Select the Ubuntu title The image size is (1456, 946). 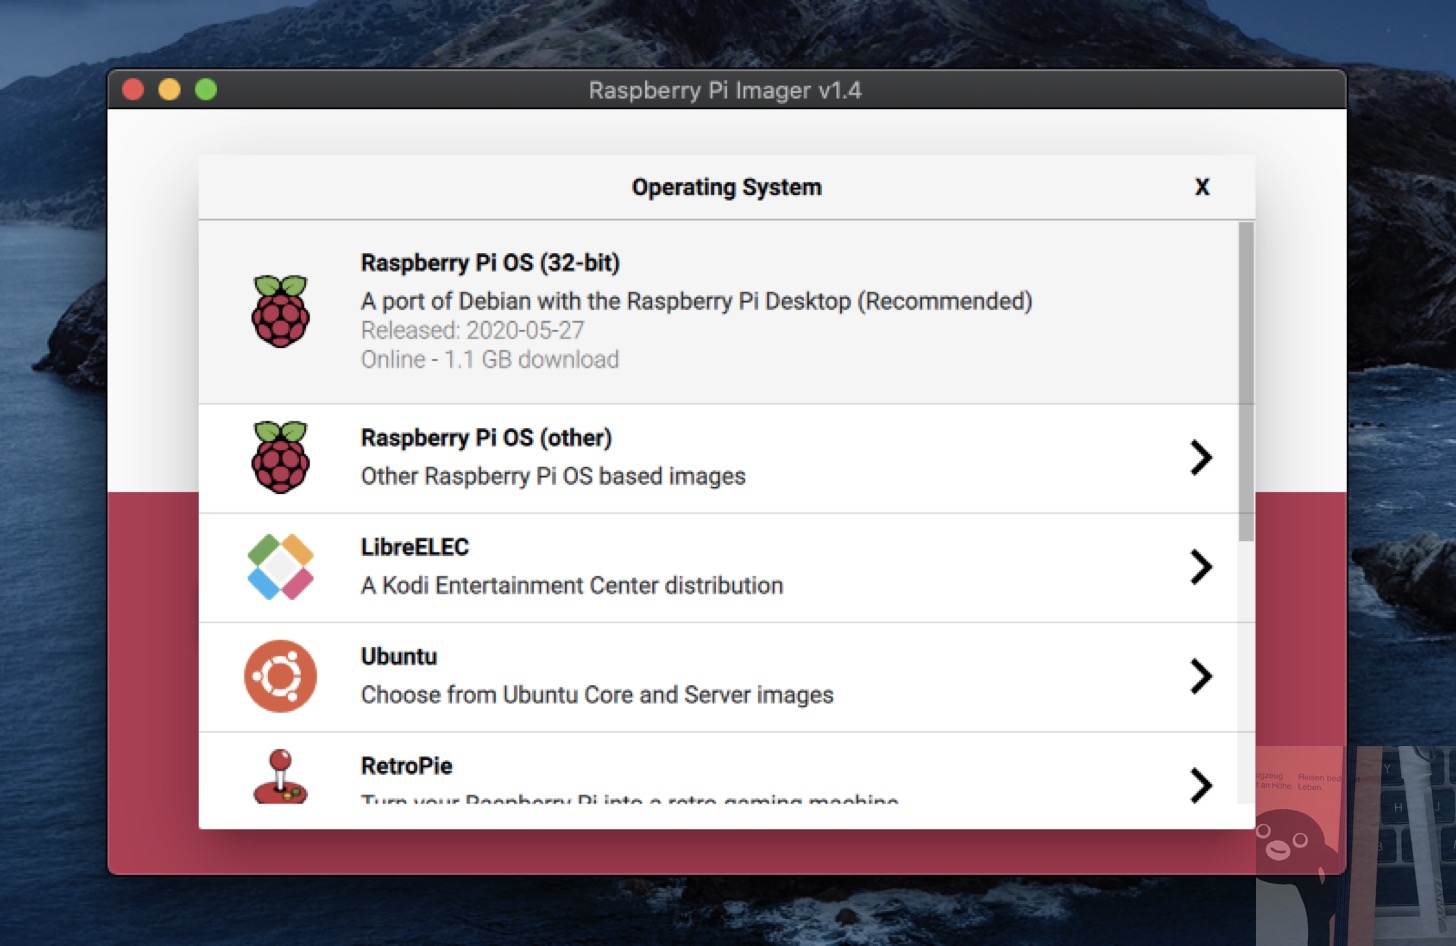click(x=399, y=656)
